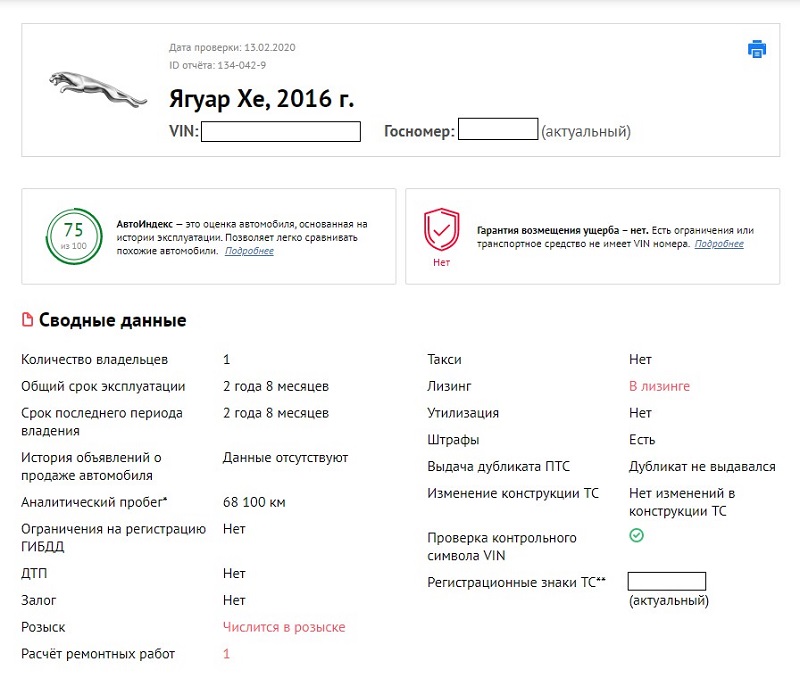Click the Штрафы label
The image size is (800, 678).
click(x=453, y=440)
